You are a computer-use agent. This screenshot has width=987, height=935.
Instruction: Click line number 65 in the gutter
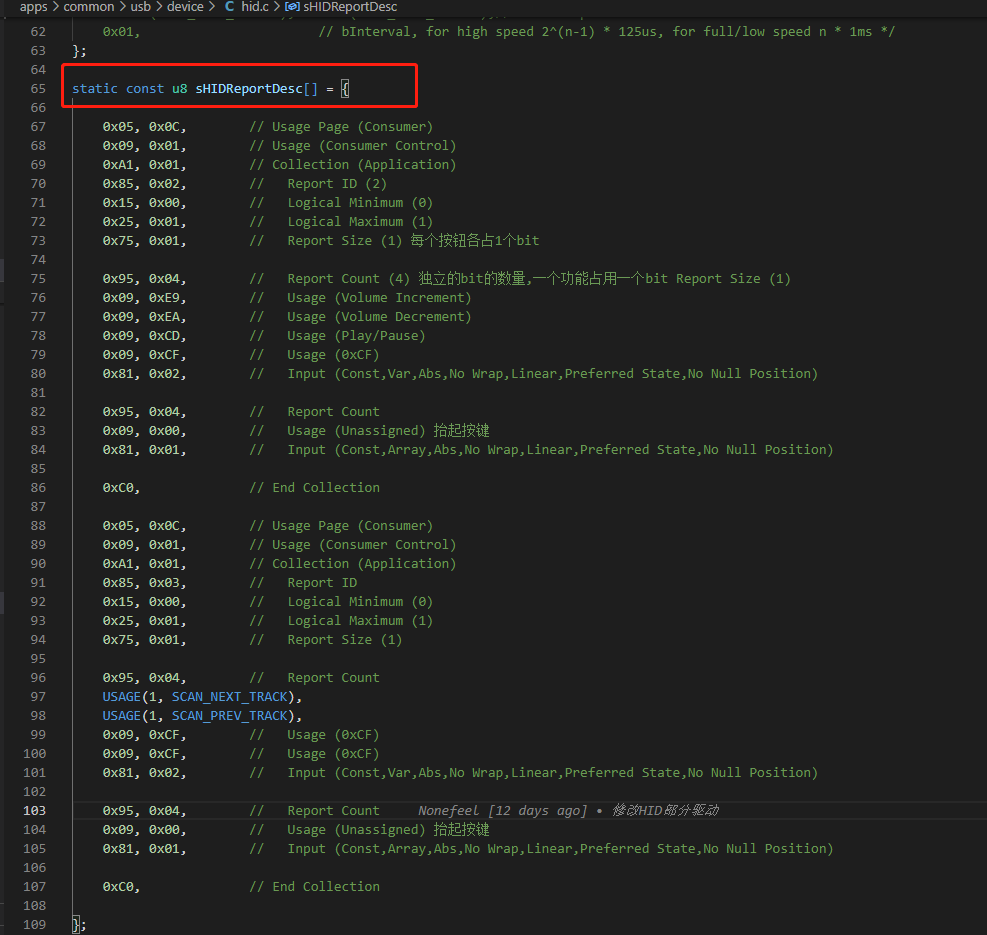coord(38,89)
